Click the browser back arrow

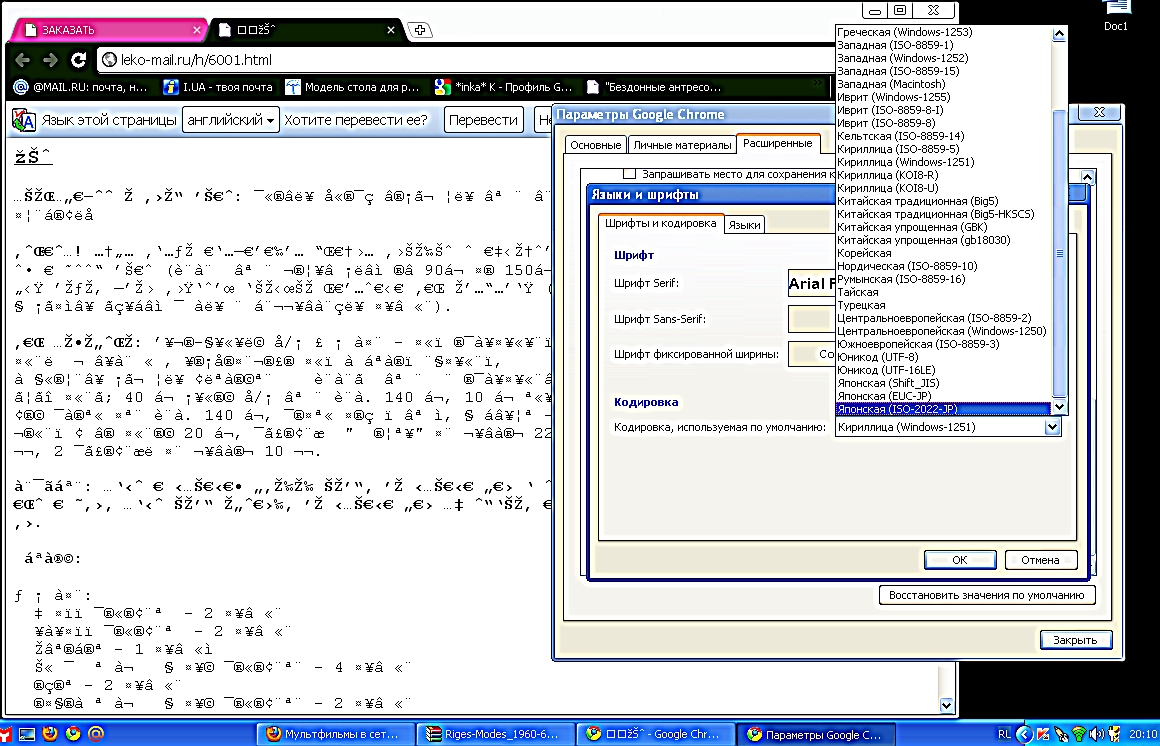[23, 60]
